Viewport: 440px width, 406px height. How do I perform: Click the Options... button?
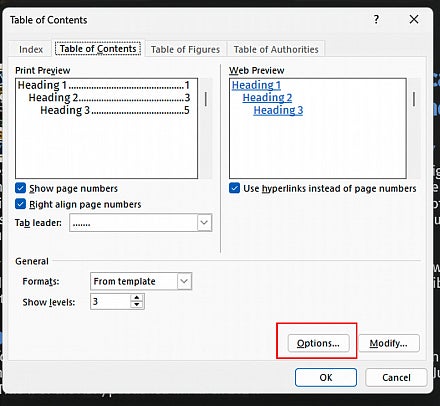point(318,343)
